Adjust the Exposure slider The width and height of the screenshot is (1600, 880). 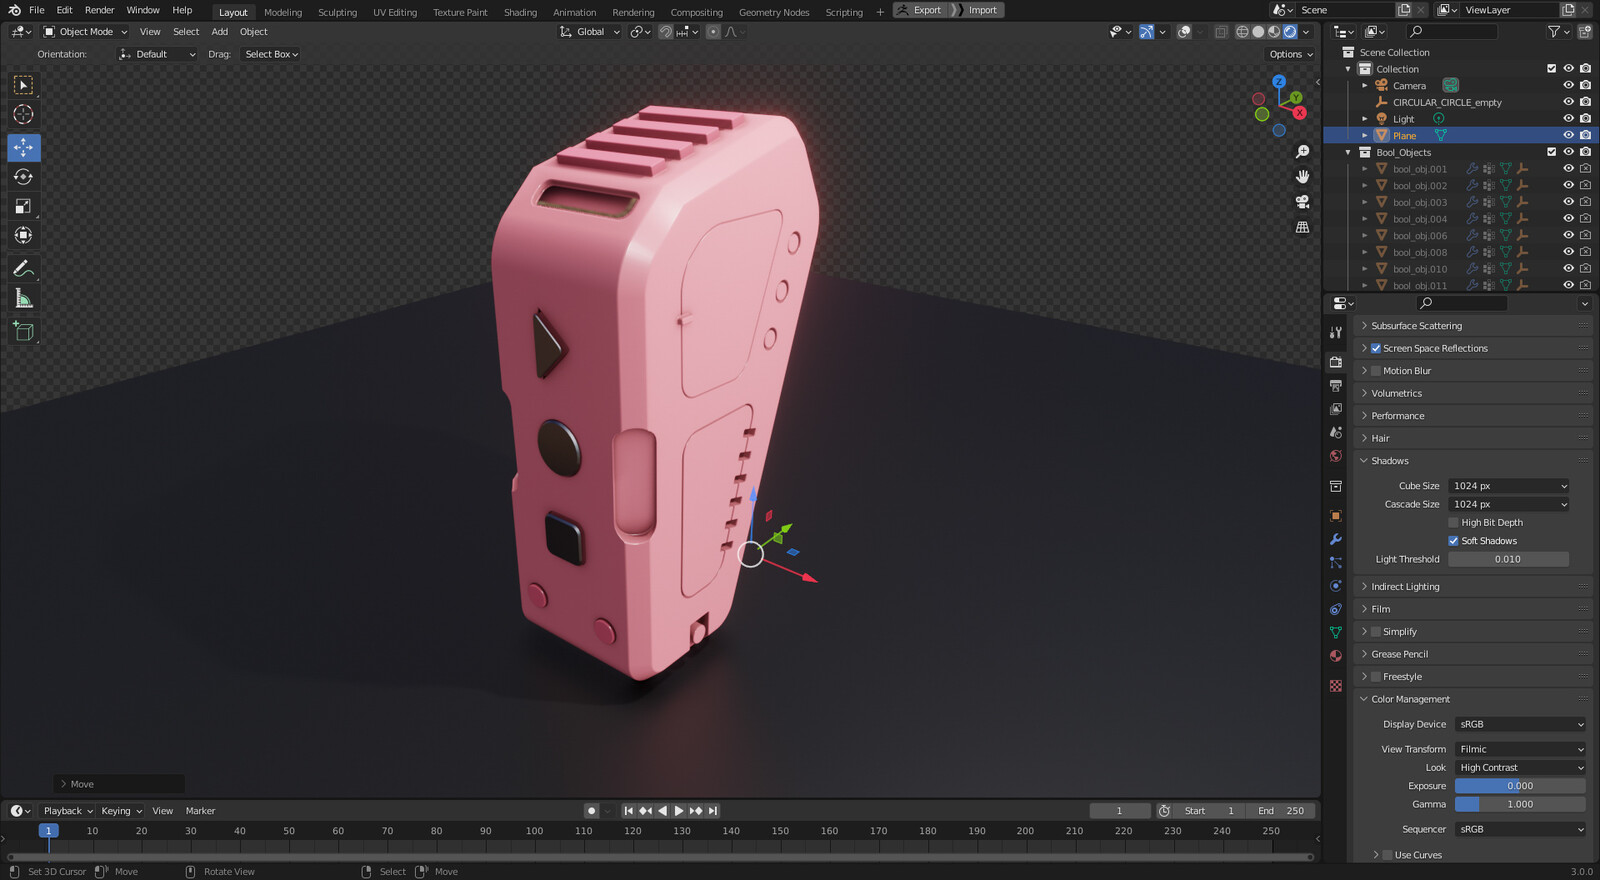pyautogui.click(x=1520, y=786)
